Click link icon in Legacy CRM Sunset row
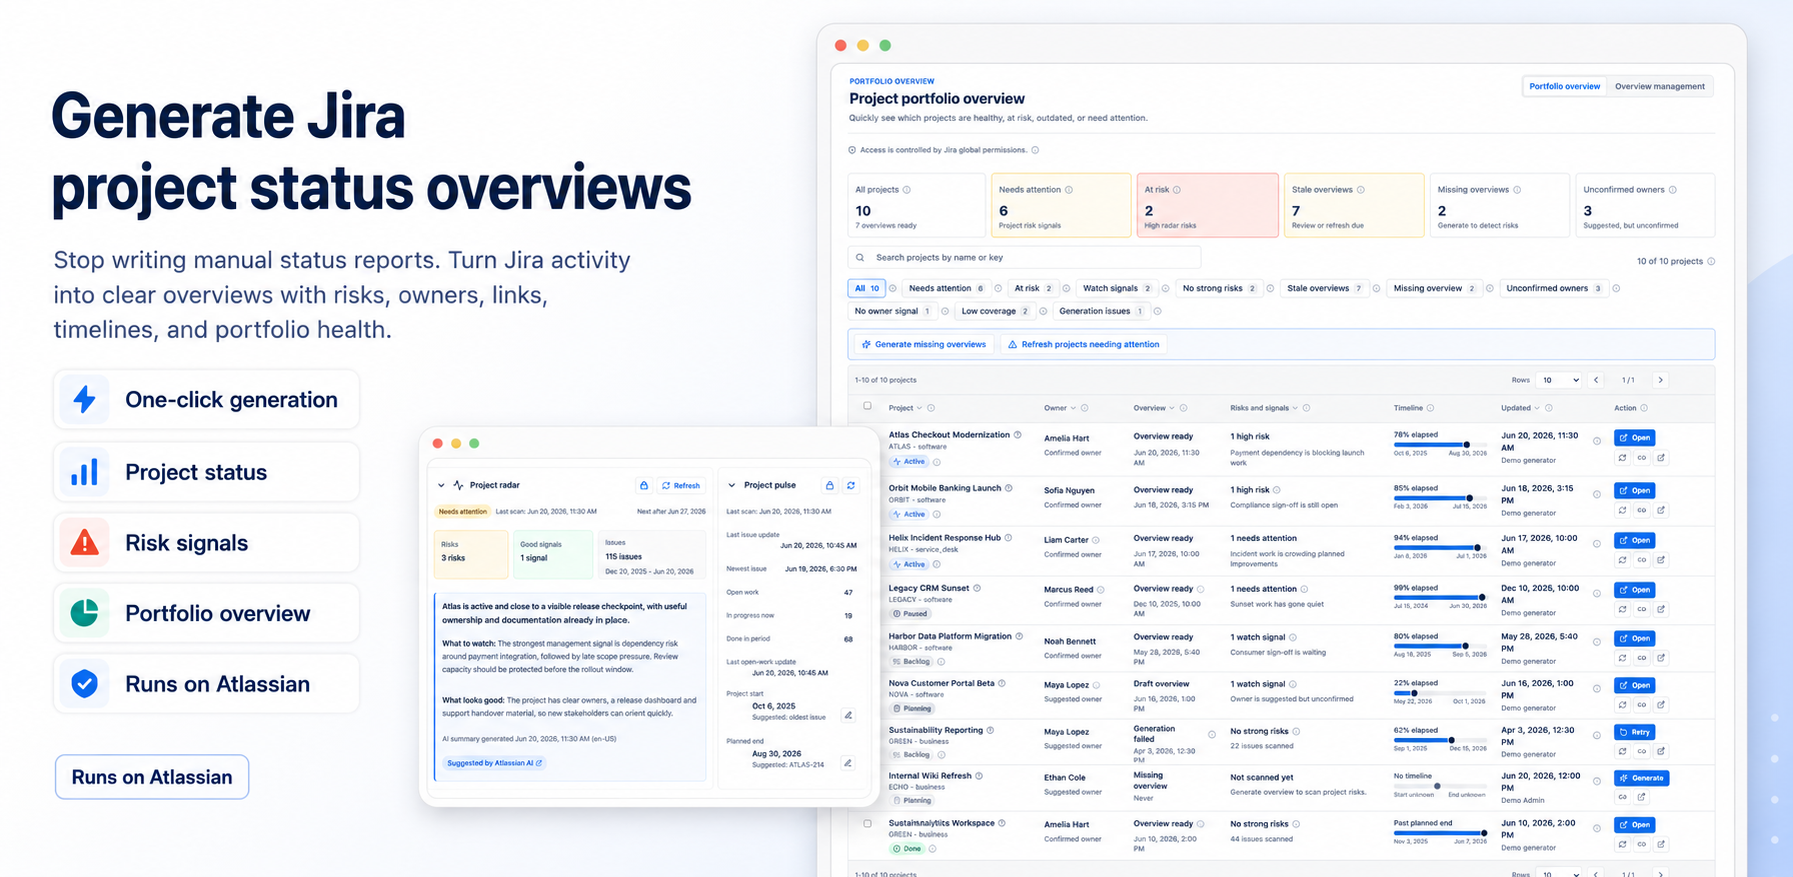Viewport: 1793px width, 877px height. click(1642, 609)
